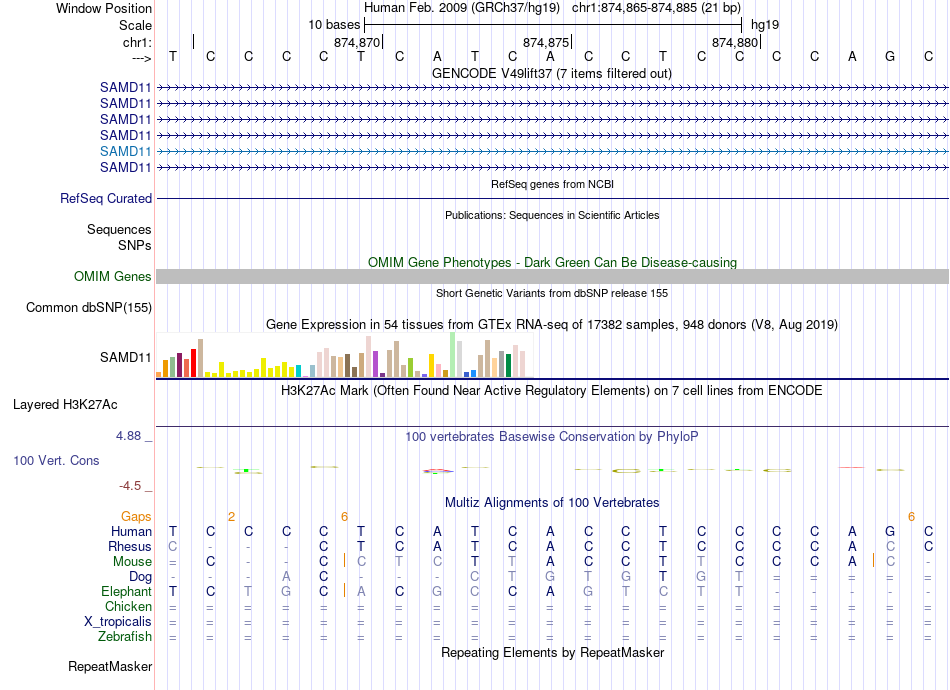Click the Dog species label

click(140, 577)
